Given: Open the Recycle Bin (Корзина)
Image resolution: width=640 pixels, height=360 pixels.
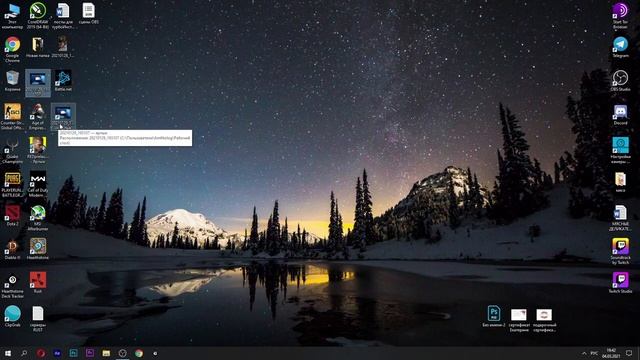Looking at the screenshot, I should click(12, 81).
